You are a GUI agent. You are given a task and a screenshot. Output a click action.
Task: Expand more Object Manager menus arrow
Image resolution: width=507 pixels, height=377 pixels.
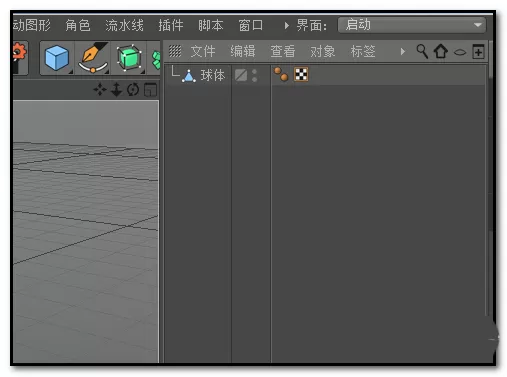point(403,52)
